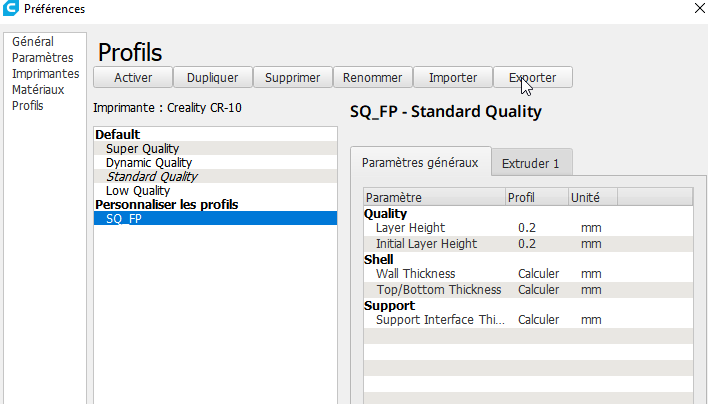Click the Personnaliser les profils header

click(x=167, y=204)
